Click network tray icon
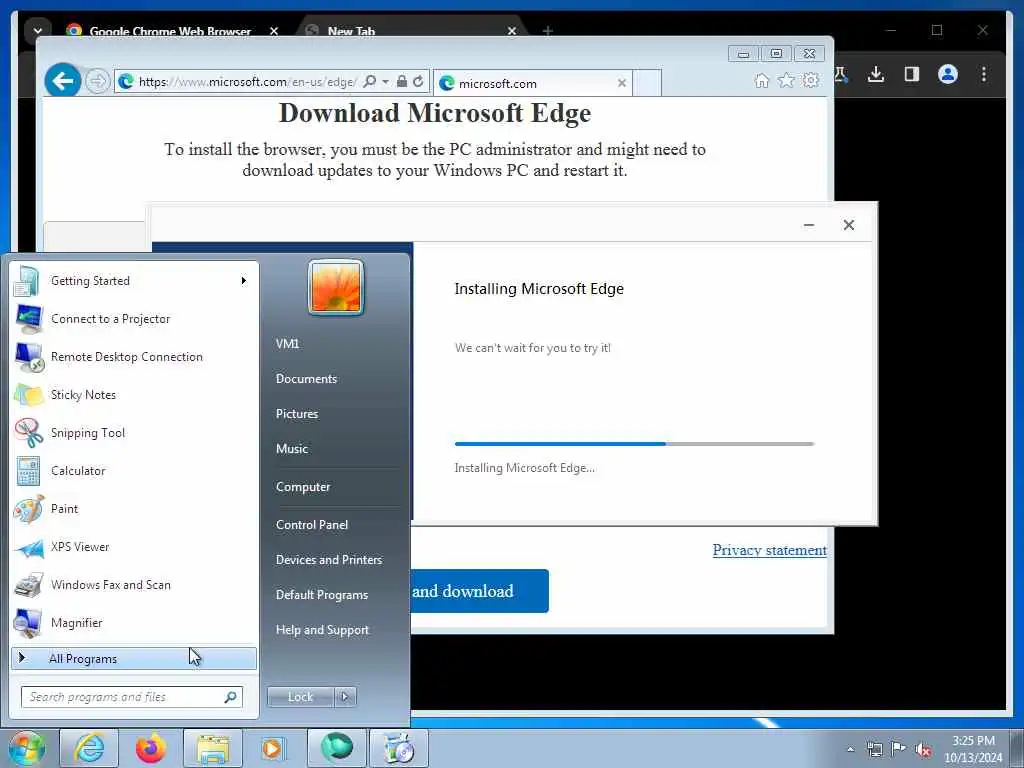This screenshot has width=1024, height=768. pyautogui.click(x=874, y=750)
